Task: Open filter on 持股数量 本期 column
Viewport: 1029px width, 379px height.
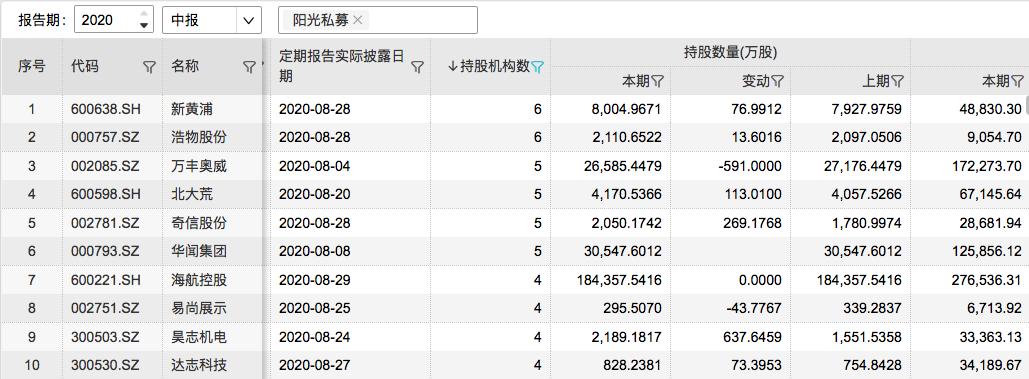Action: pyautogui.click(x=657, y=81)
